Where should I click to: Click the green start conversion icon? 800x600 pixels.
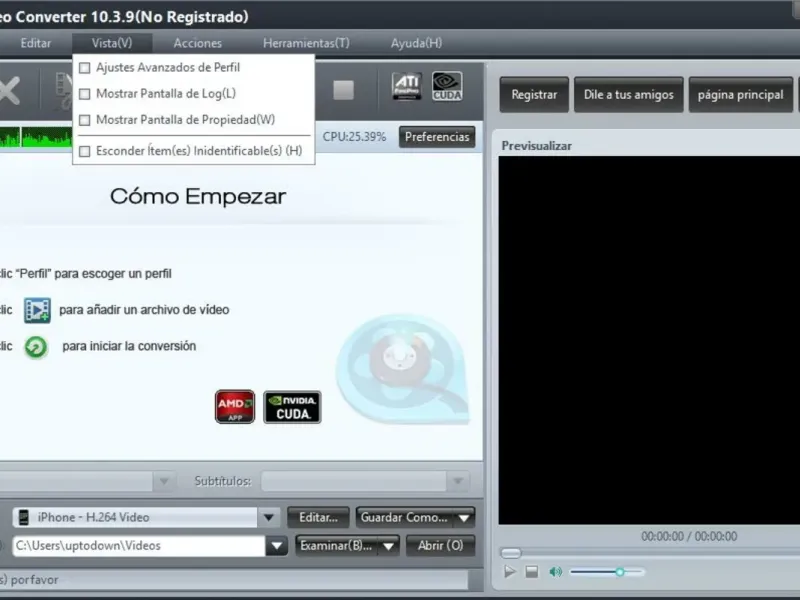click(x=36, y=347)
